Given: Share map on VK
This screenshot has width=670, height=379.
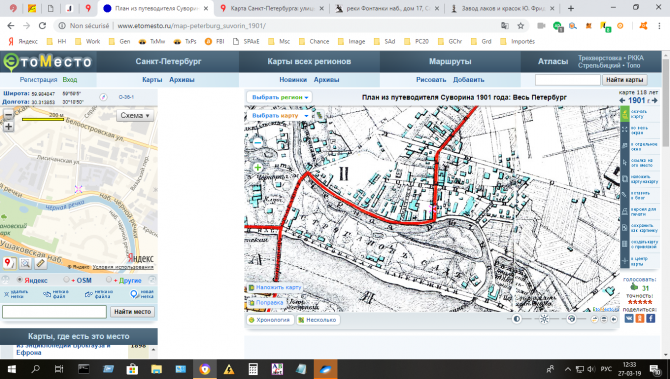Looking at the screenshot, I should click(629, 318).
